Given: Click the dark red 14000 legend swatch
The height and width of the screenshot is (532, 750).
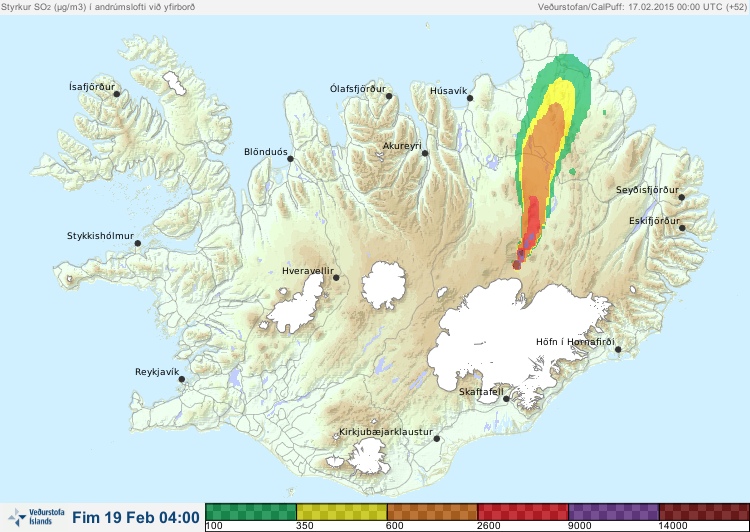Looking at the screenshot, I should tap(704, 511).
